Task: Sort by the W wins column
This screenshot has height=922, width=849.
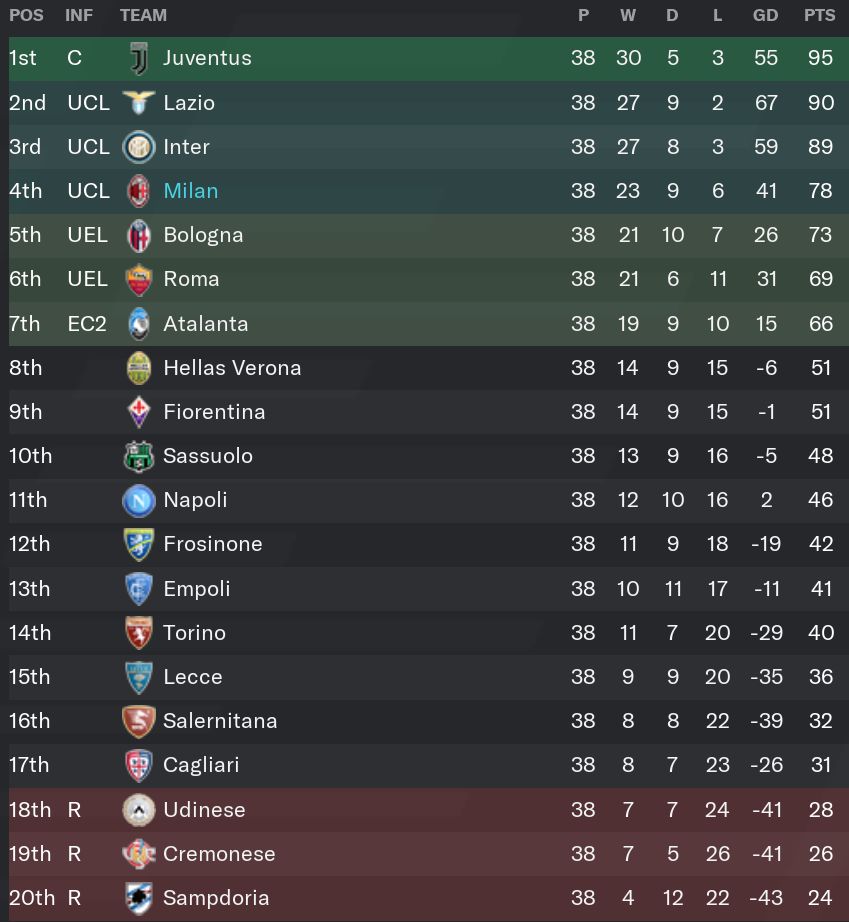Action: [628, 15]
